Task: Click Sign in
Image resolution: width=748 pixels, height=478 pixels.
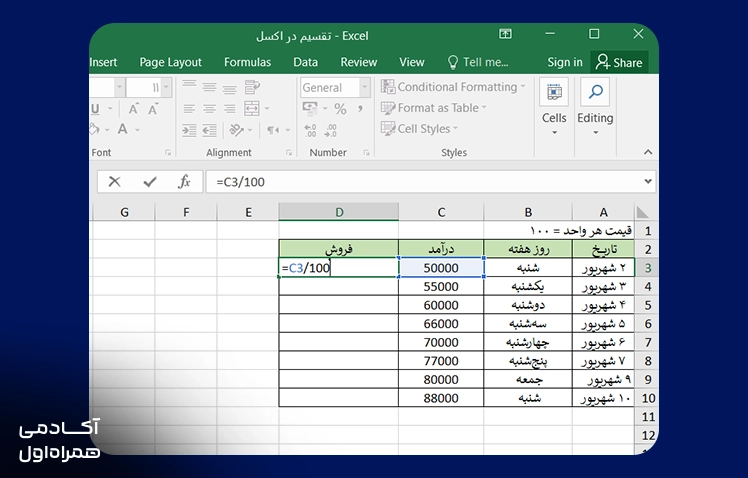Action: 565,62
